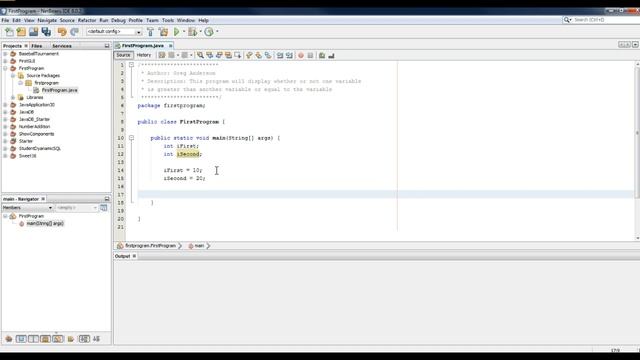
Task: Open the File menu
Action: point(5,20)
